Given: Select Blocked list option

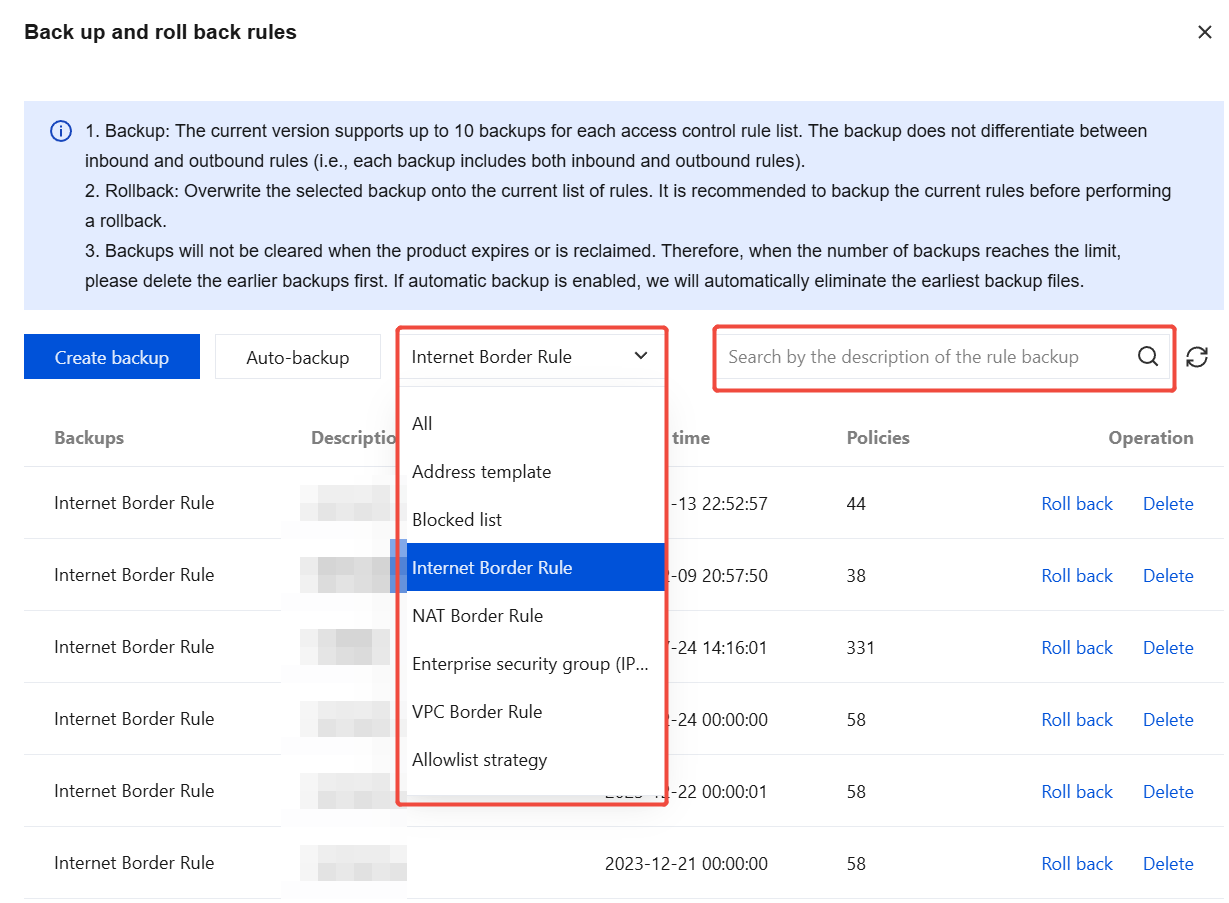Looking at the screenshot, I should coord(457,520).
